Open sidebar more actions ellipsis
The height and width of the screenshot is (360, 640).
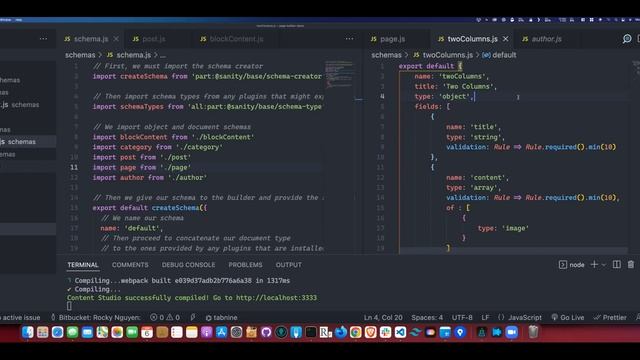click(x=43, y=39)
